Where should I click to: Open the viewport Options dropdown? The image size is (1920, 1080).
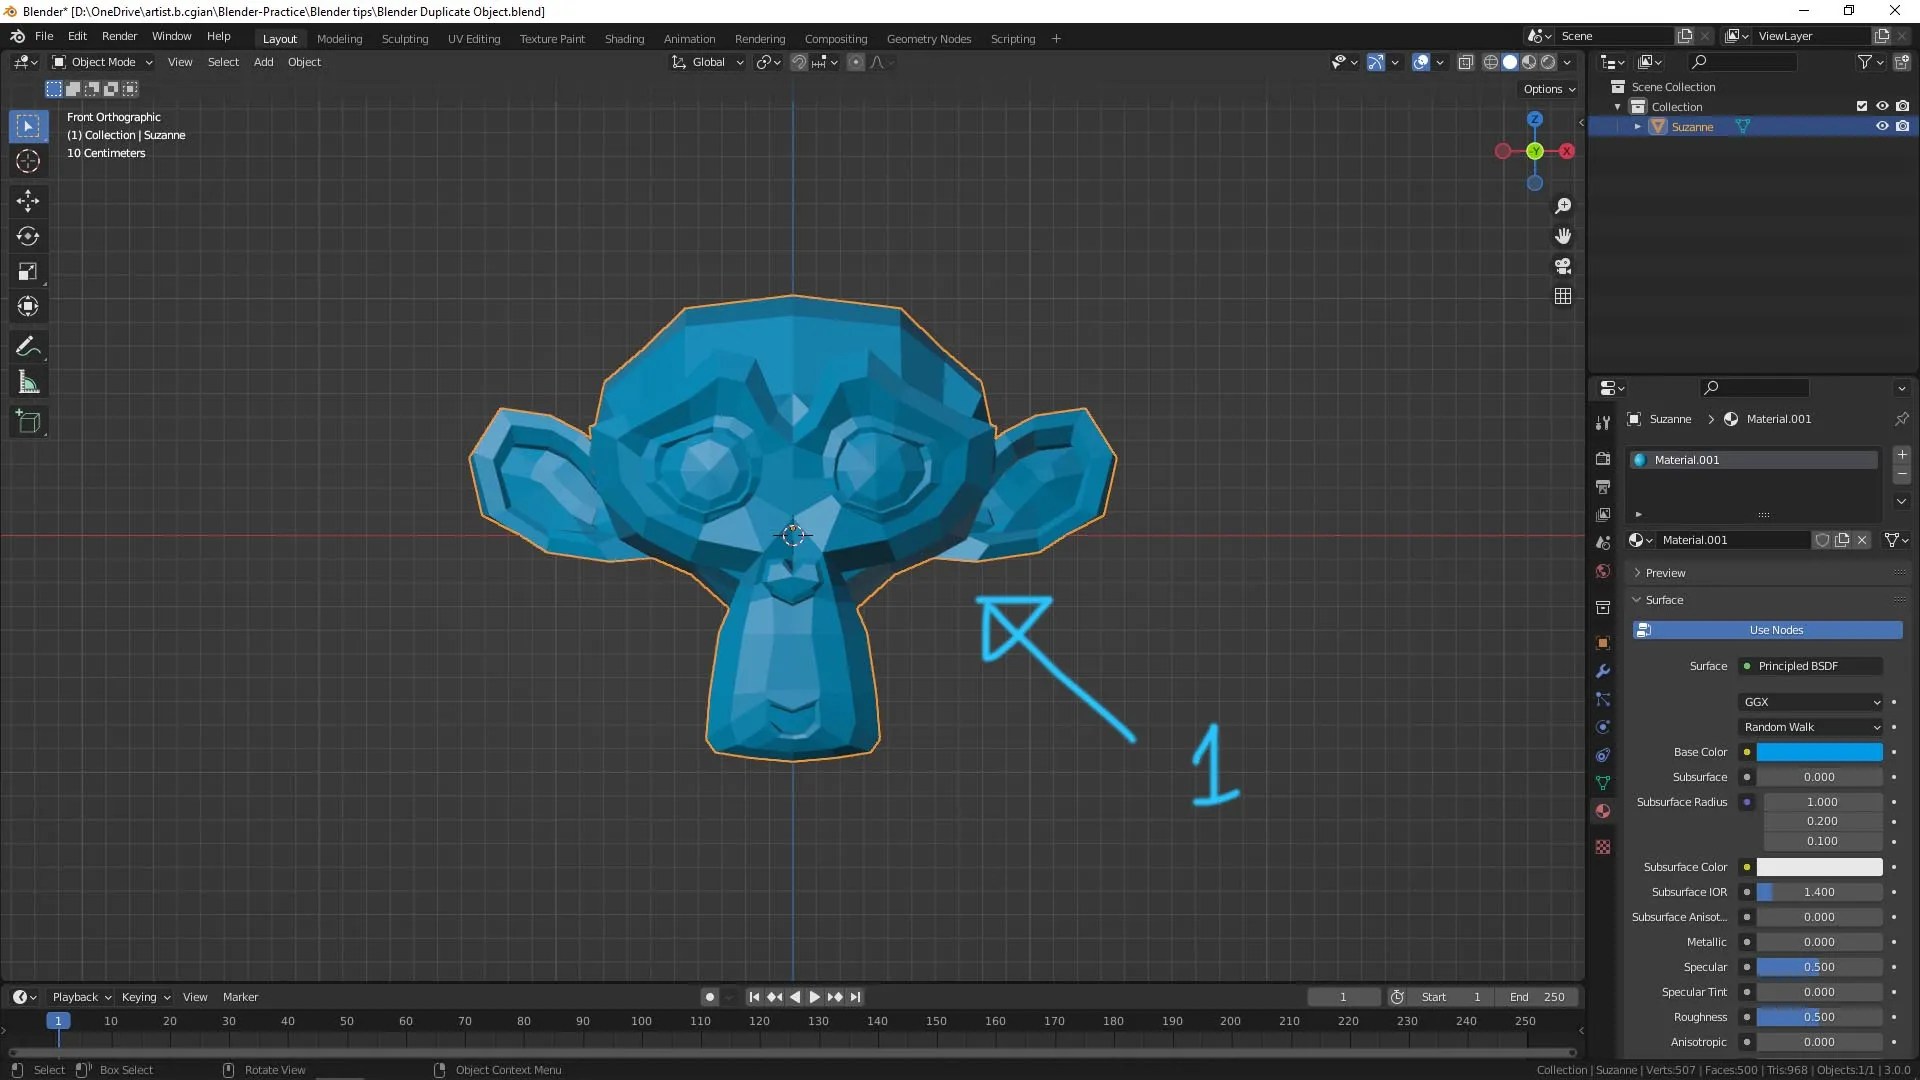[x=1547, y=89]
